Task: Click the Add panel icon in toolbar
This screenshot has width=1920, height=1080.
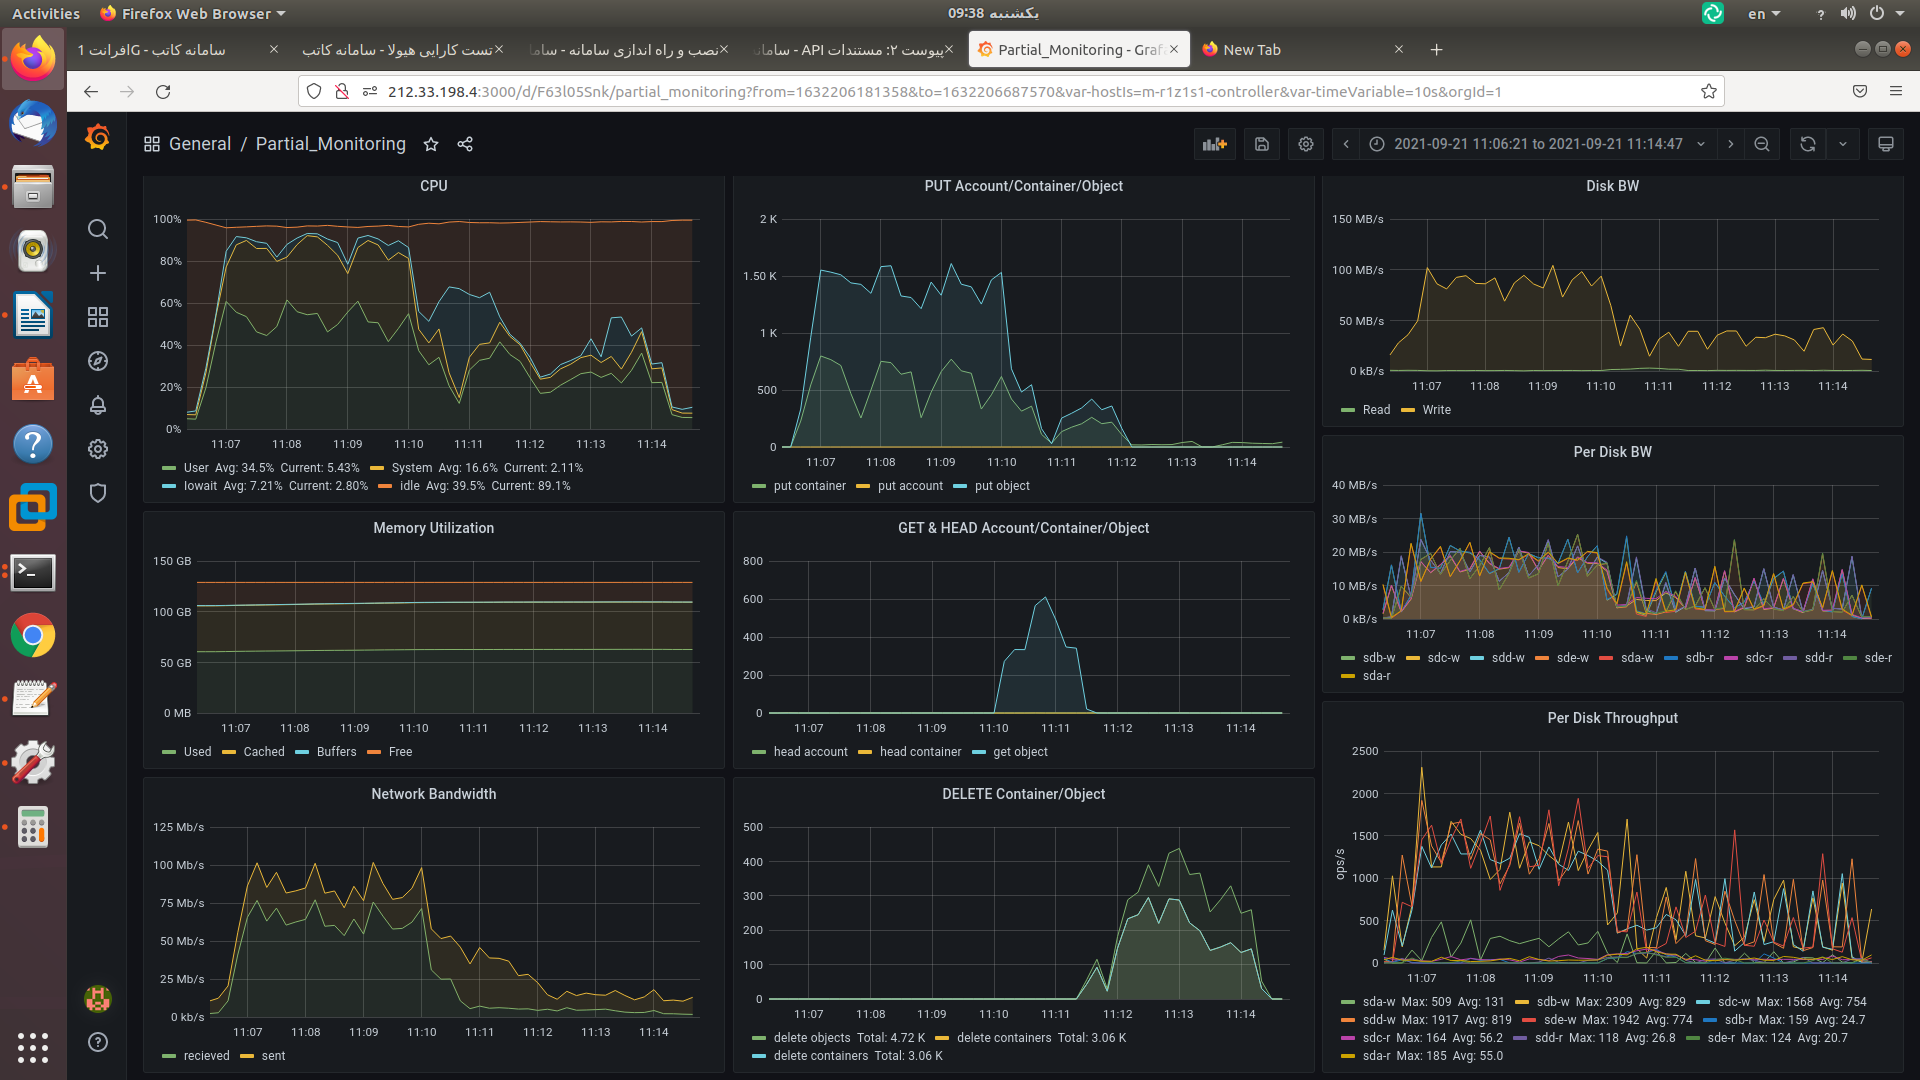Action: pyautogui.click(x=1214, y=144)
